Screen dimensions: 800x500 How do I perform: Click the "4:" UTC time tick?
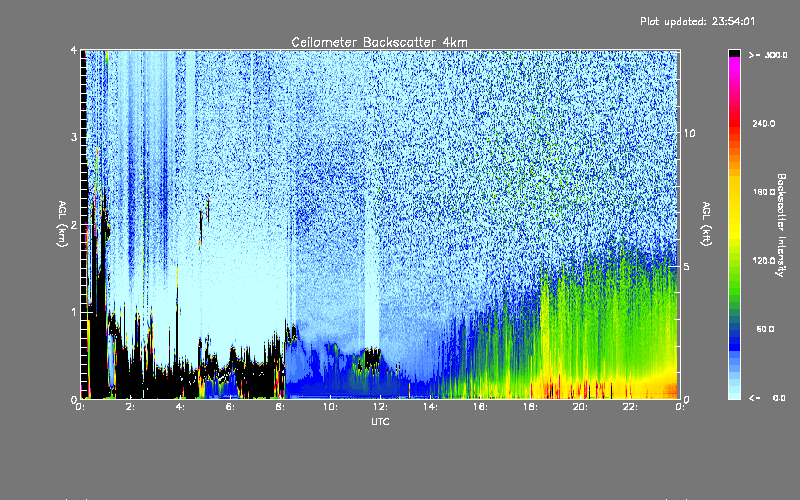pyautogui.click(x=181, y=407)
